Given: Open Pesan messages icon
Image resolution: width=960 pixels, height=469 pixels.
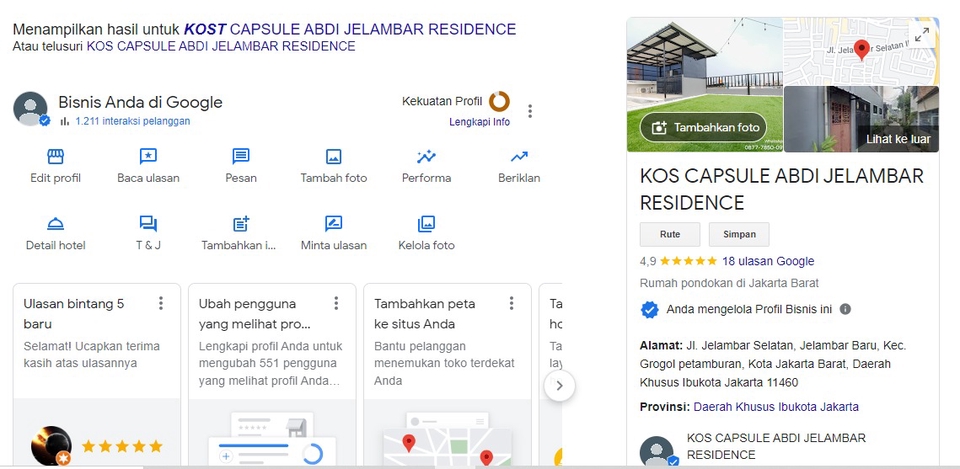Looking at the screenshot, I should pyautogui.click(x=241, y=157).
